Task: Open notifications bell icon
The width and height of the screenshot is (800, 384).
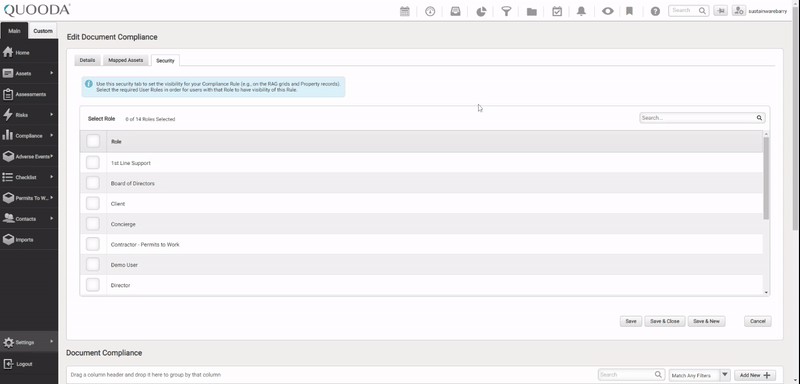Action: point(581,11)
